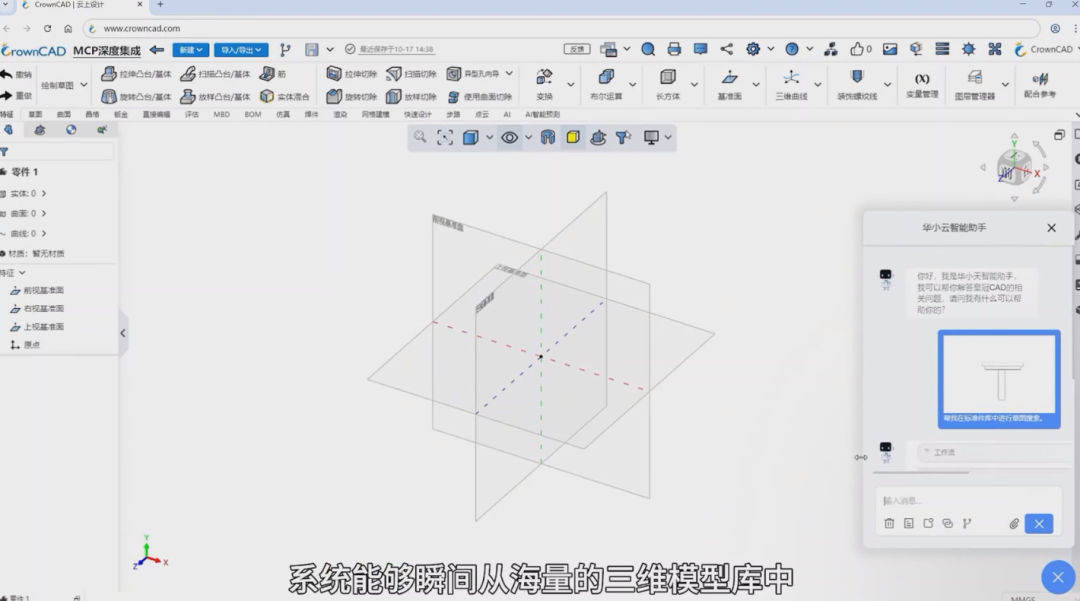1080x601 pixels.
Task: Select the 扫描切除 sweep cut tool
Action: pyautogui.click(x=411, y=74)
